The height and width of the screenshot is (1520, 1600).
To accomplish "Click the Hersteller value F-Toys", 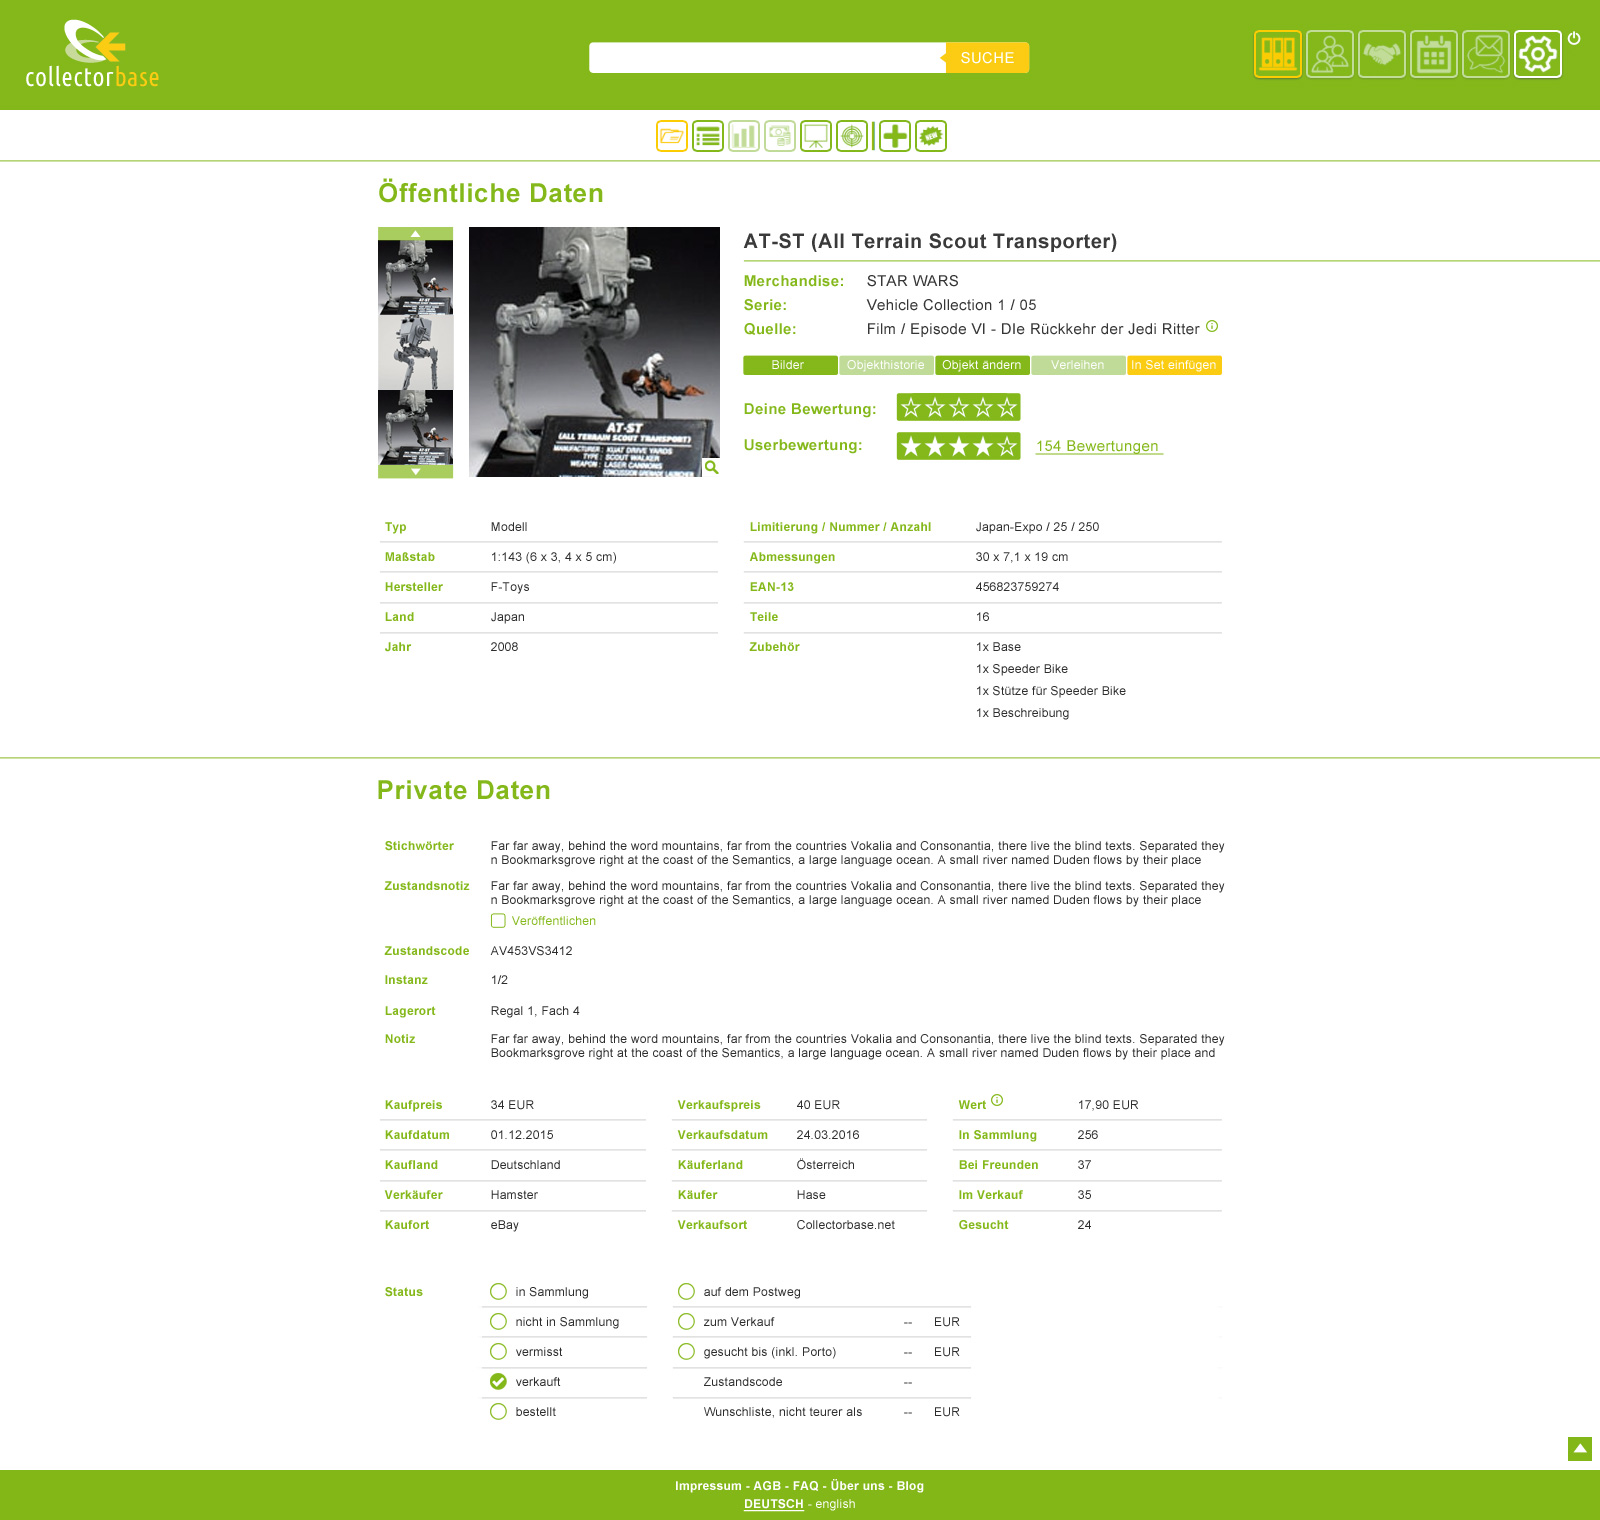I will 510,587.
